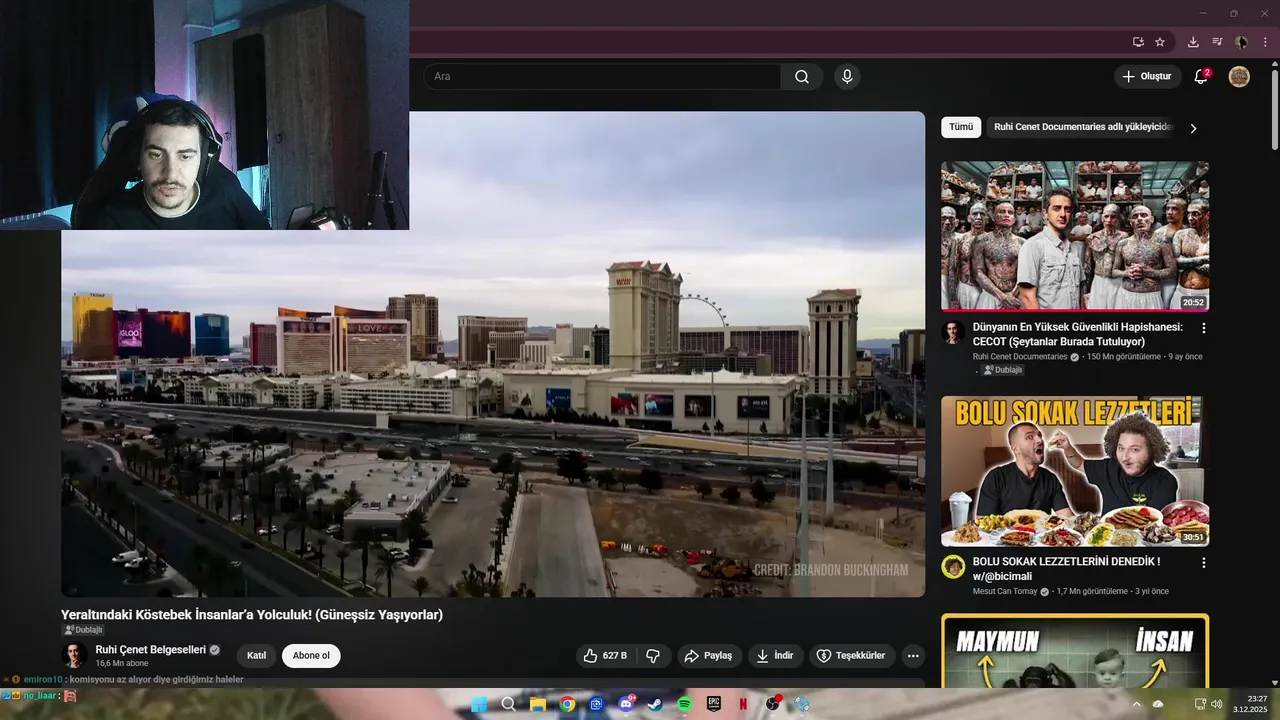Screen dimensions: 1280x720
Task: Open the MAYMUN İNSAN video thumbnail
Action: pos(1075,650)
